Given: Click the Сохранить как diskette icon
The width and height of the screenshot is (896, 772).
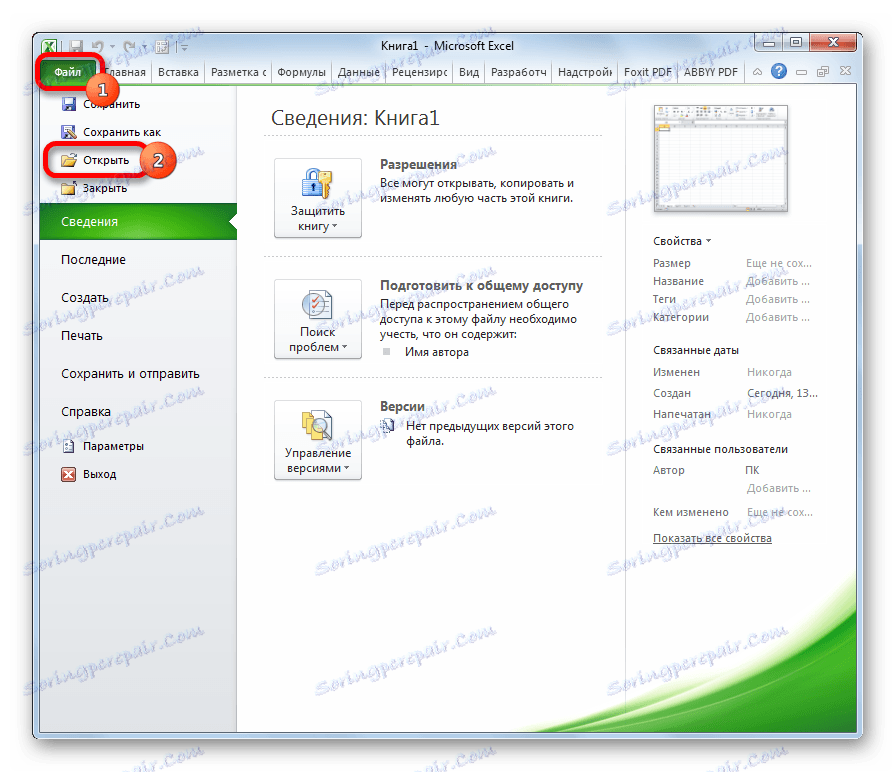Looking at the screenshot, I should click(68, 131).
